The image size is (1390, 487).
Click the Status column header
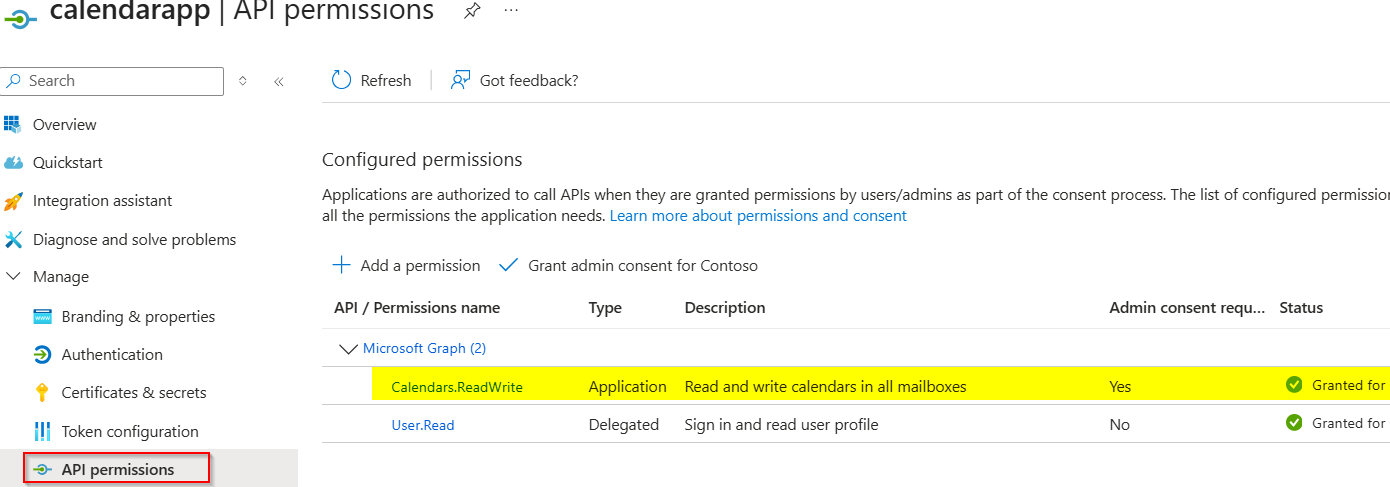click(x=1301, y=308)
